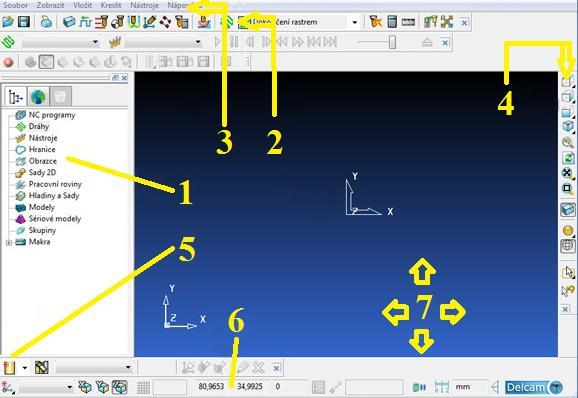Click the Save Project floppy icon
578x398 pixels.
click(24, 22)
